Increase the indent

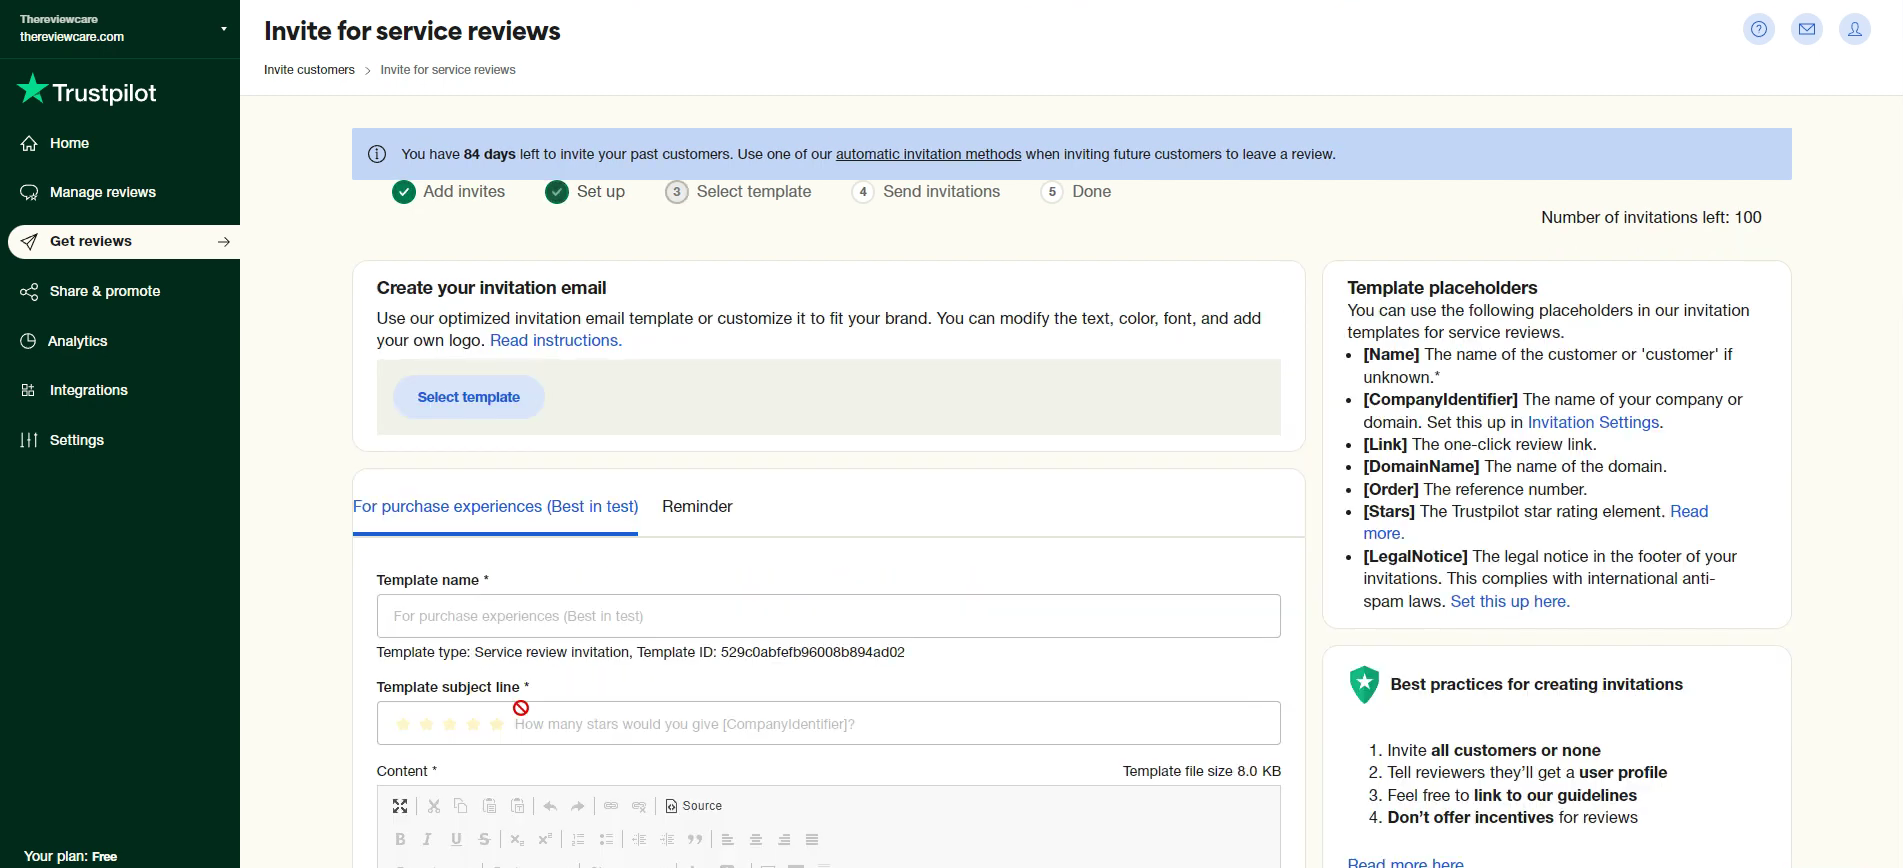(667, 840)
